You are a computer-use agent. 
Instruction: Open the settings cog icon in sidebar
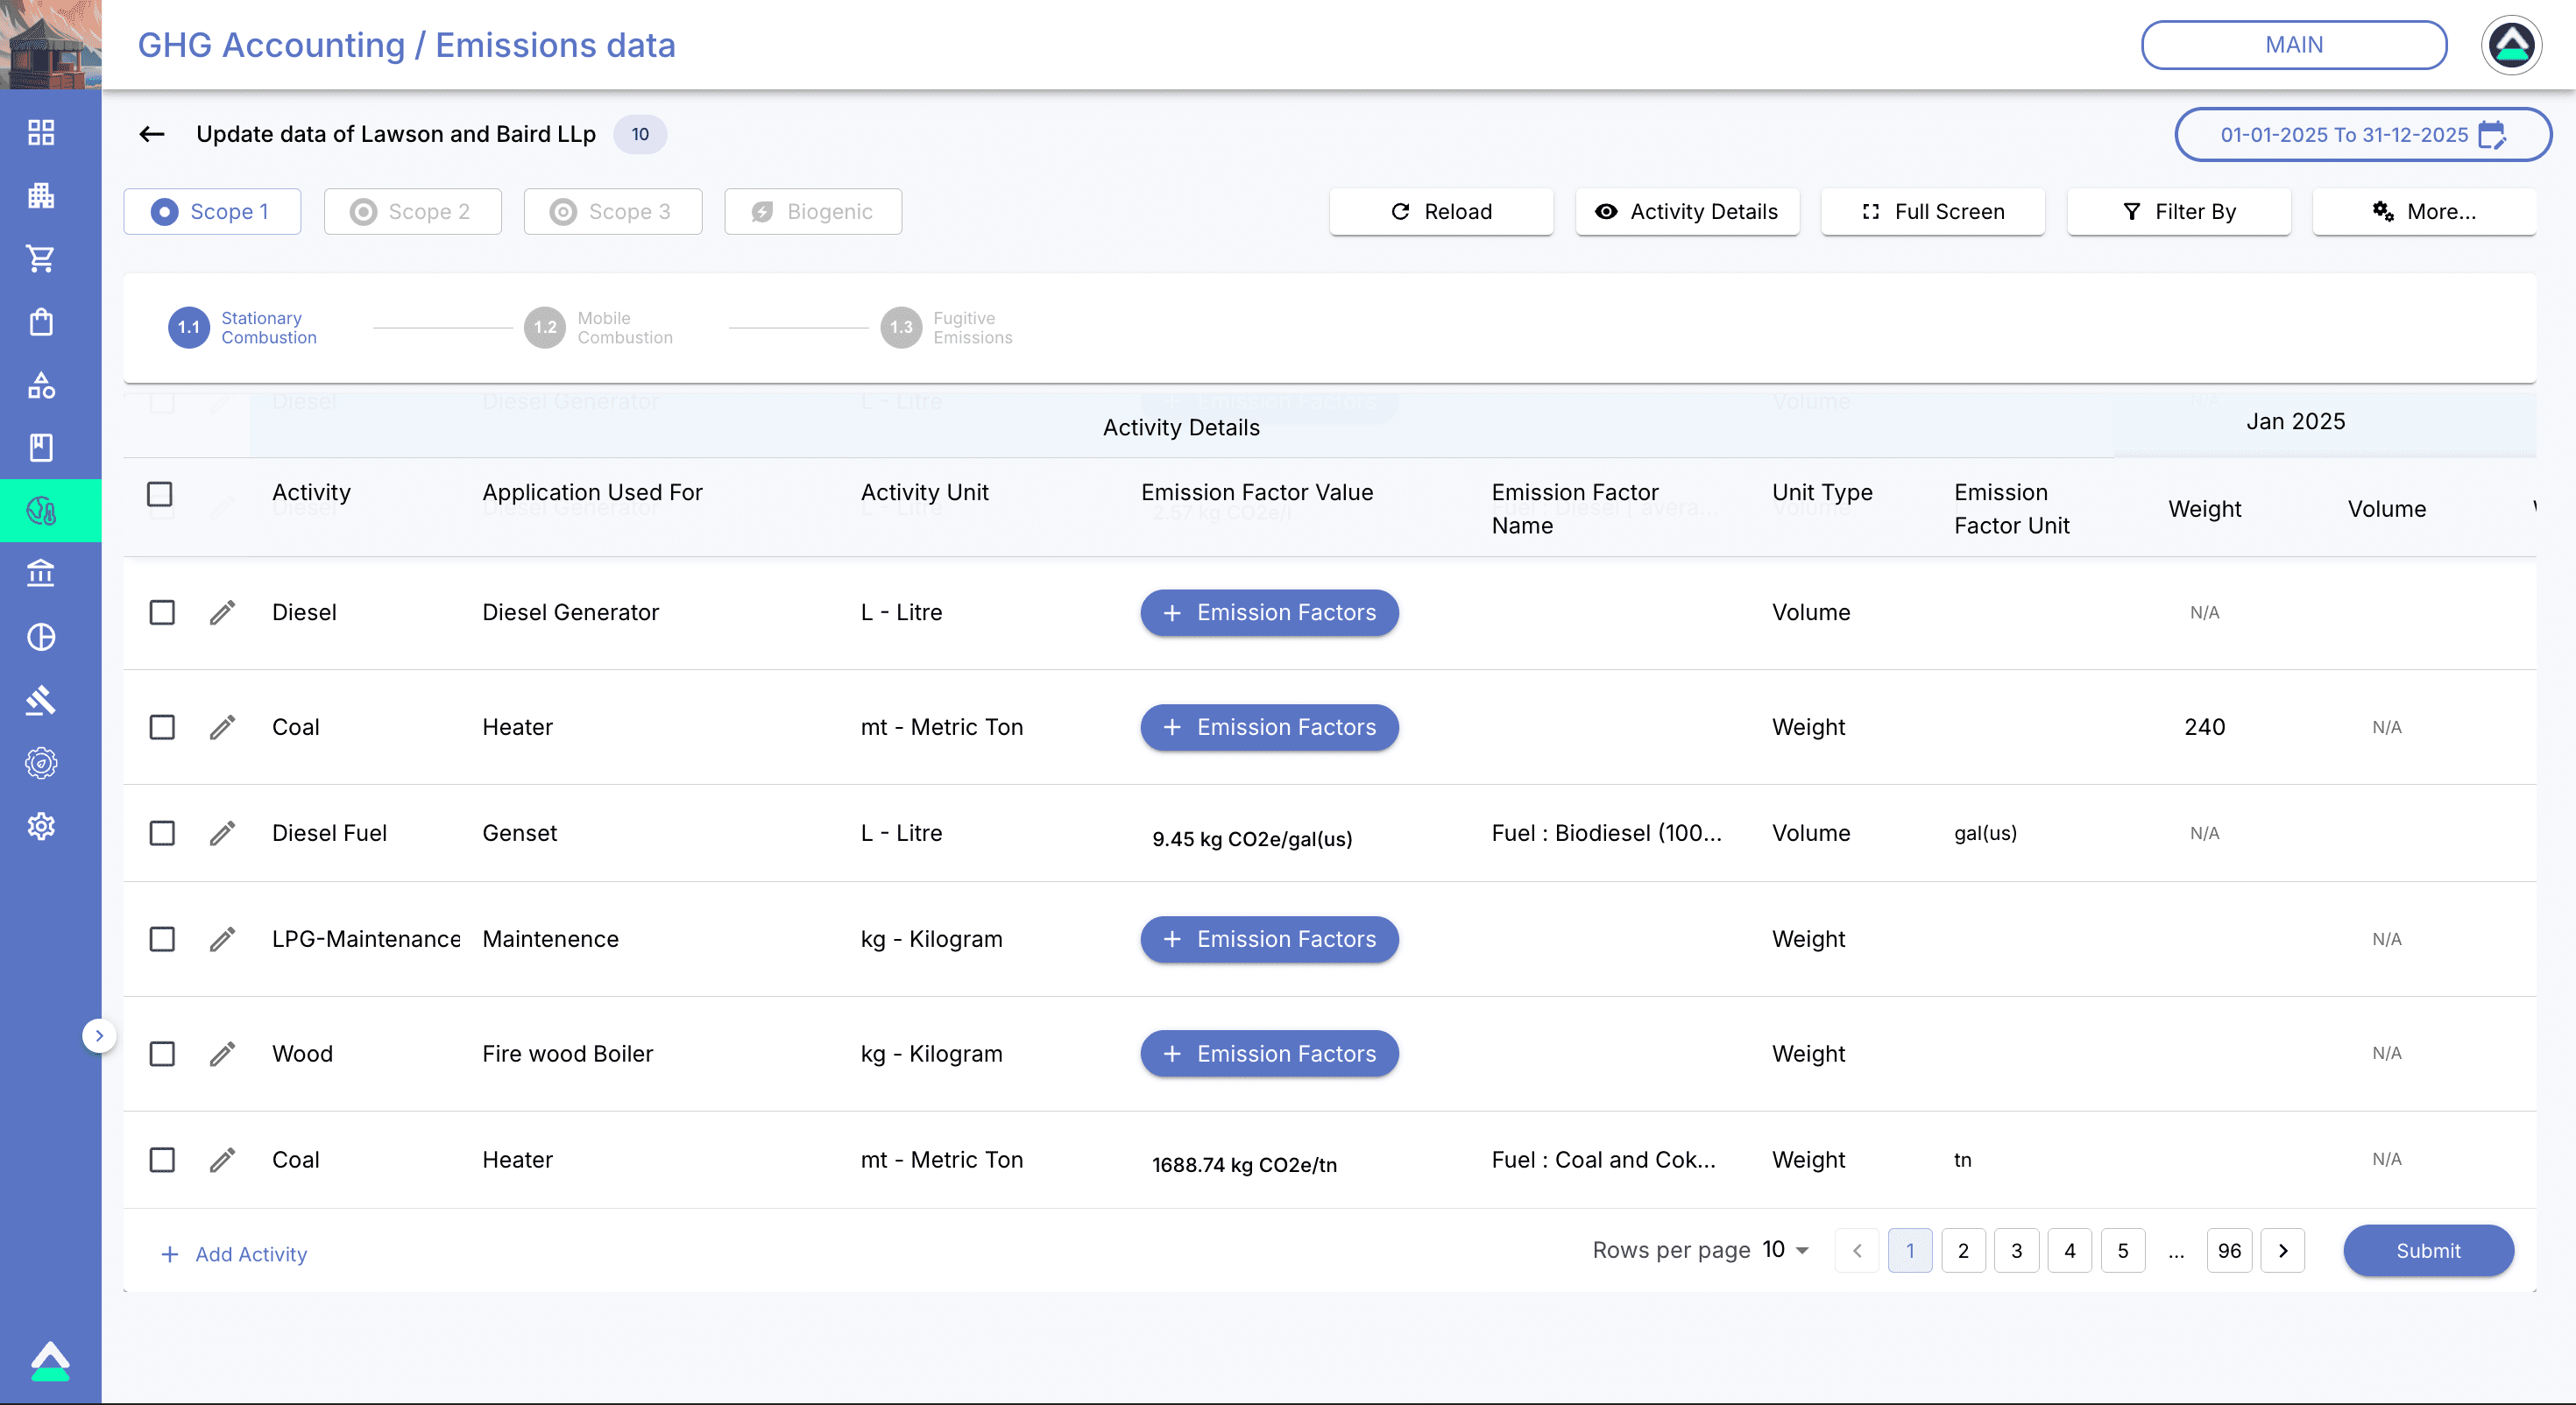[41, 826]
